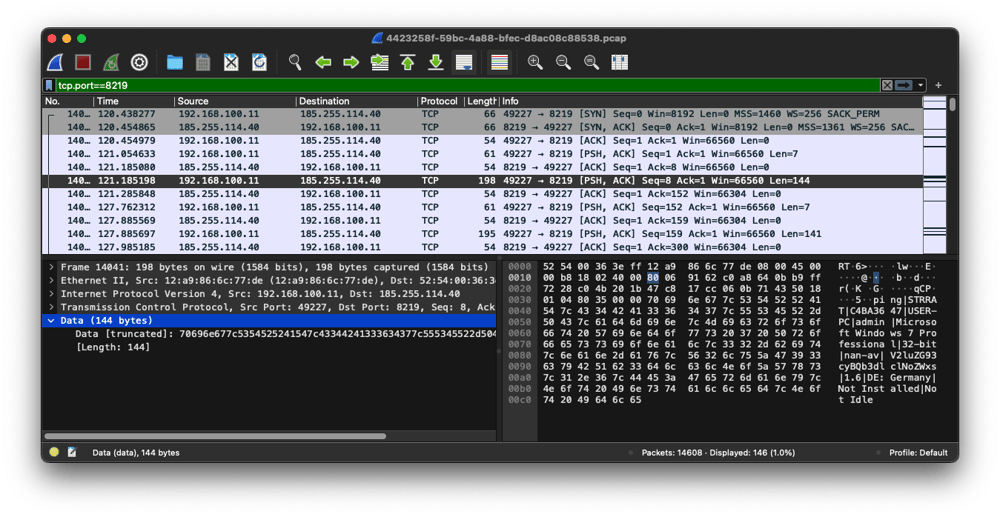Open capture options gear icon
Image resolution: width=1000 pixels, height=517 pixels.
click(140, 62)
